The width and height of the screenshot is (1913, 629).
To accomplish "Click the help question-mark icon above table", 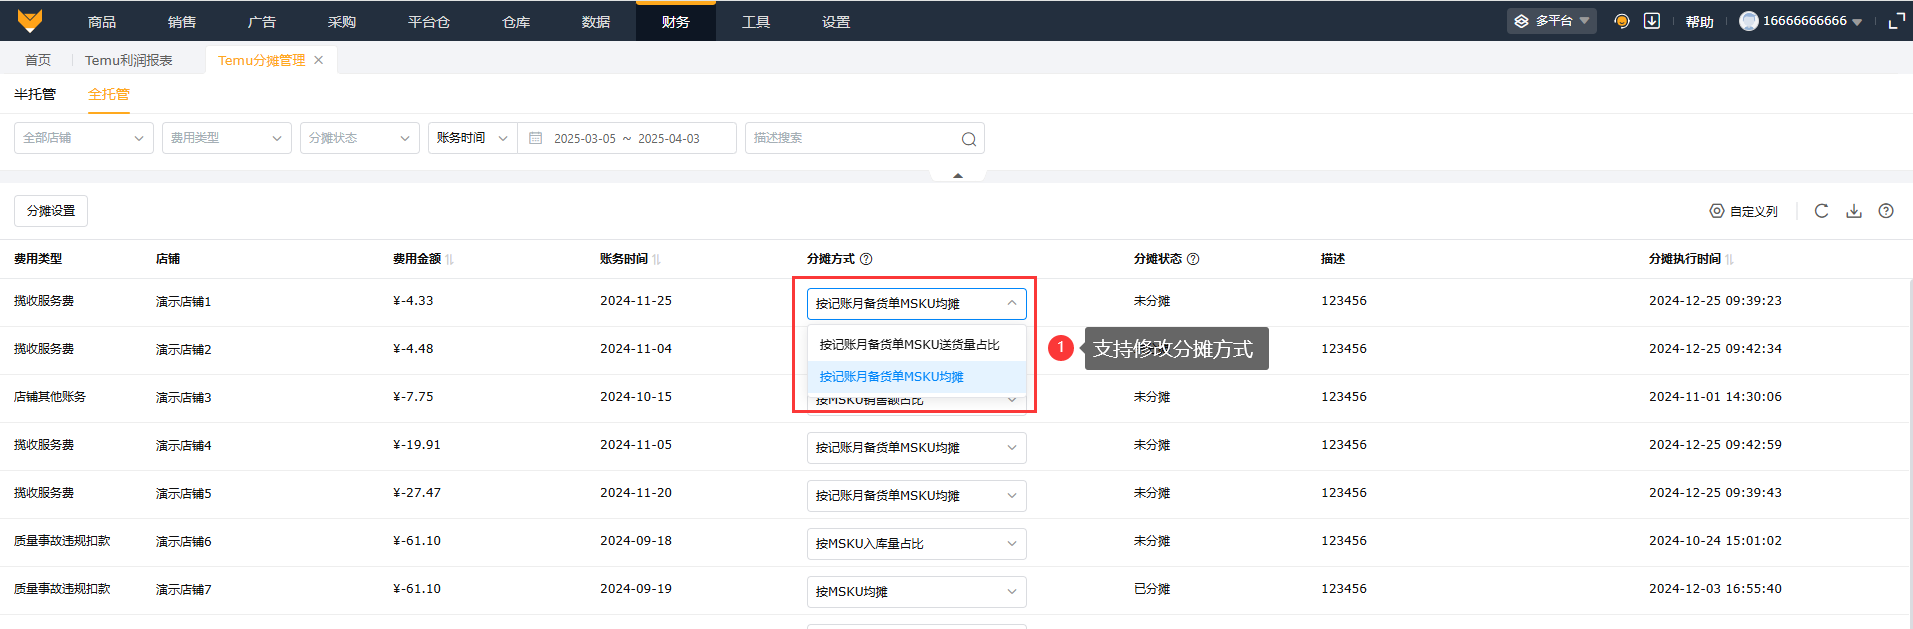I will tap(1886, 211).
